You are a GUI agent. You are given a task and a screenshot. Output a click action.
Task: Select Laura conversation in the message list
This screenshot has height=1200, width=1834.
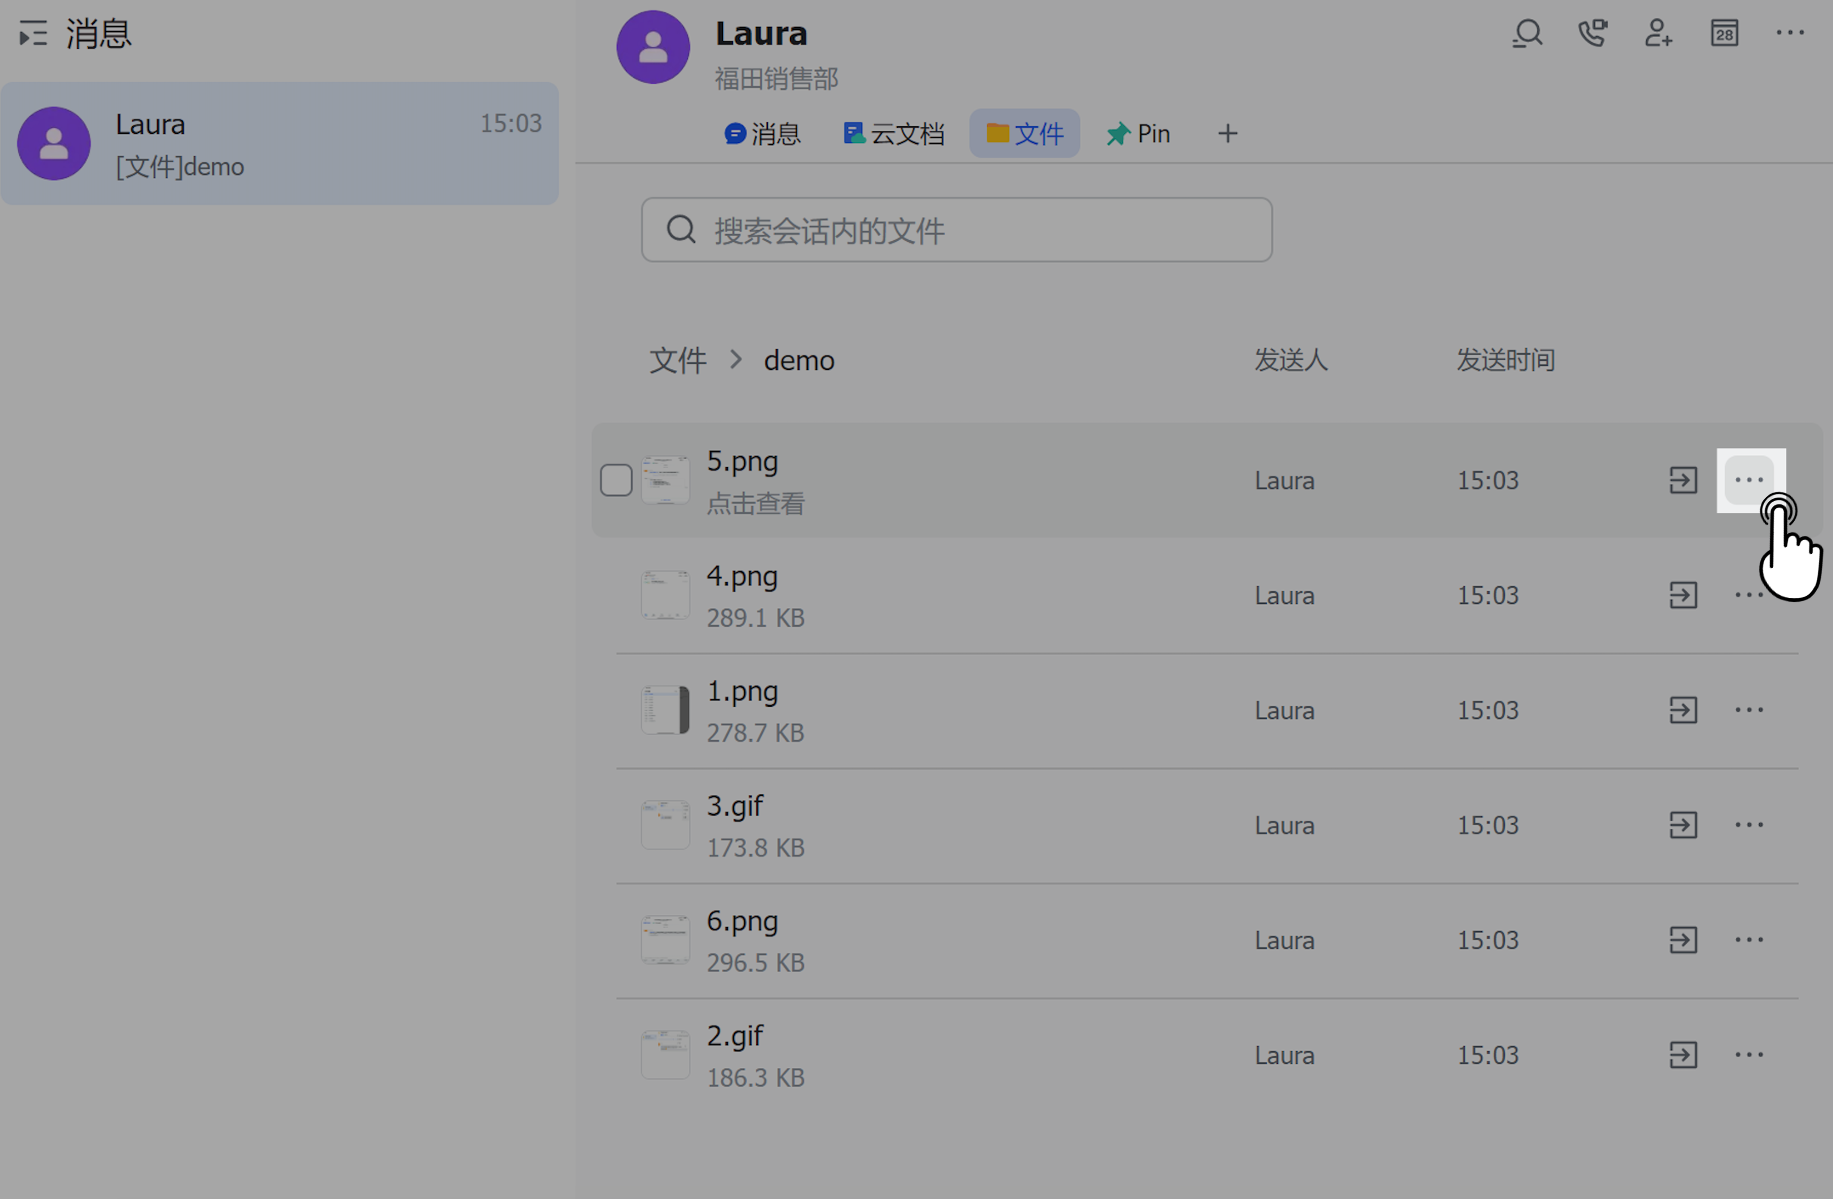[x=279, y=144]
